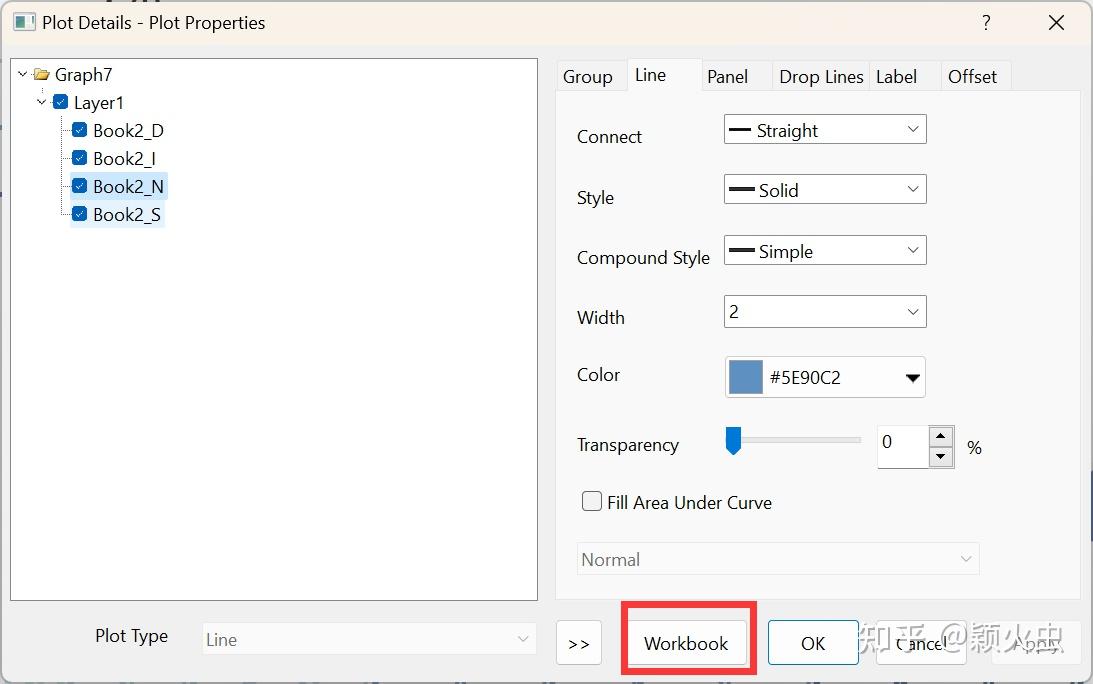
Task: Click the double-arrow expand panel button
Action: 579,644
